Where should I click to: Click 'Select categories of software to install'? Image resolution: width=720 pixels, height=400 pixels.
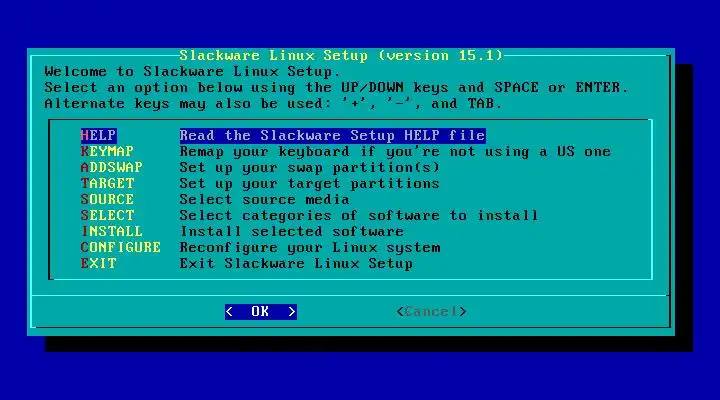359,215
